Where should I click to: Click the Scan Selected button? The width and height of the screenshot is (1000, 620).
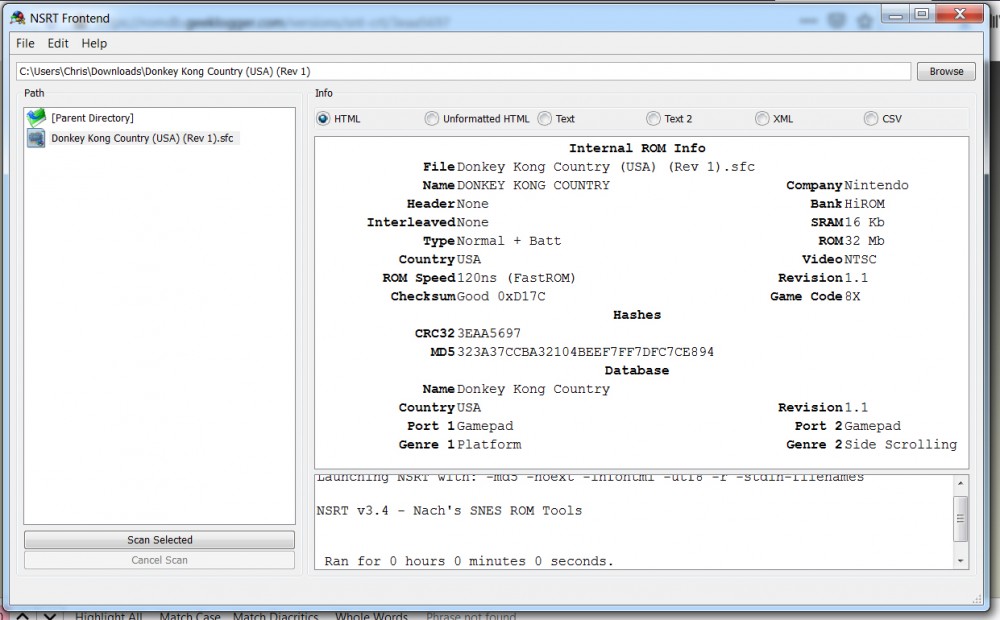159,540
